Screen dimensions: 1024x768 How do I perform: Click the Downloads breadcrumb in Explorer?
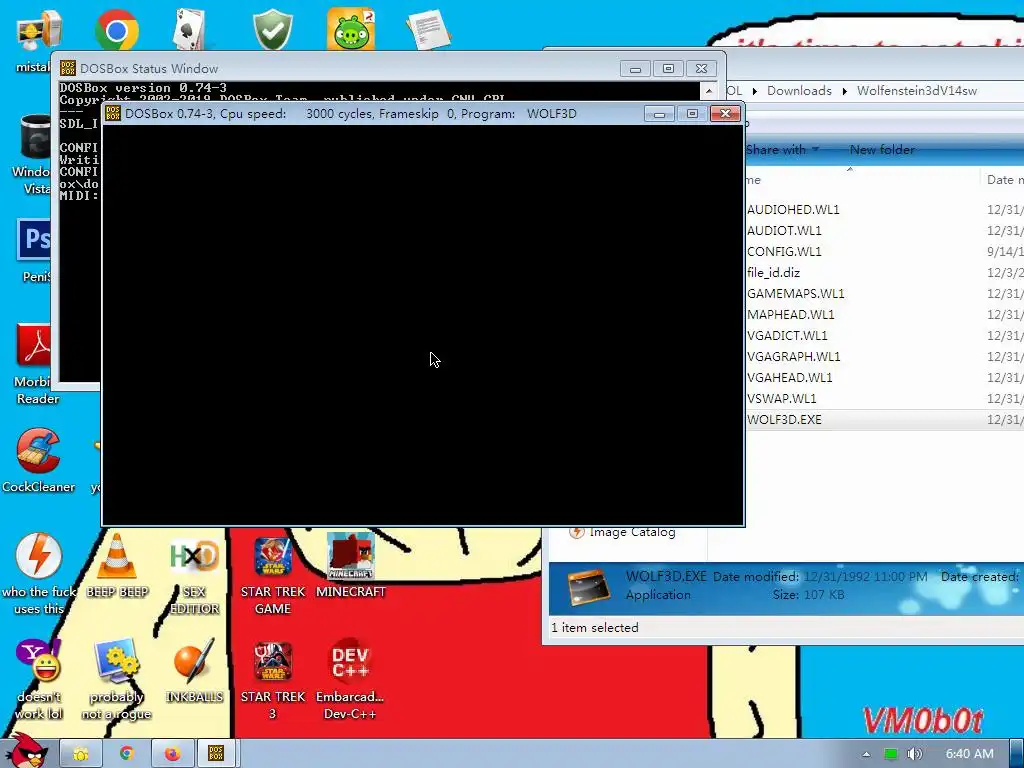coord(799,91)
